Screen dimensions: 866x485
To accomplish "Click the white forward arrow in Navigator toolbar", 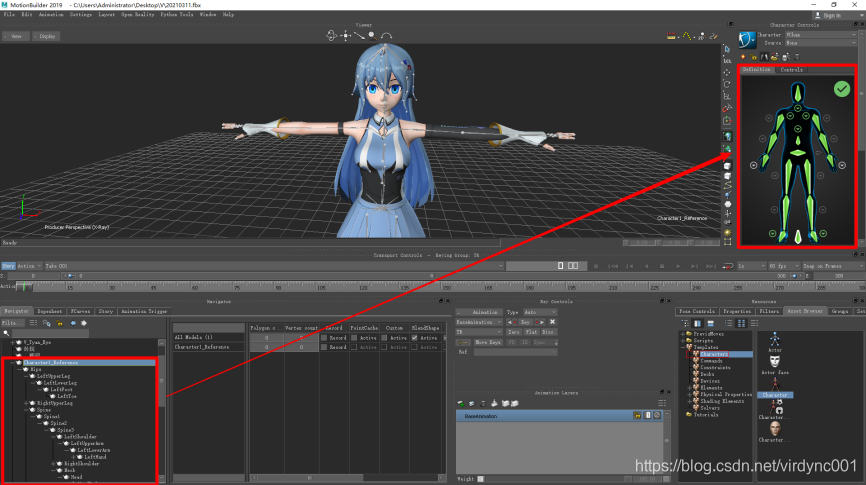I will [84, 323].
